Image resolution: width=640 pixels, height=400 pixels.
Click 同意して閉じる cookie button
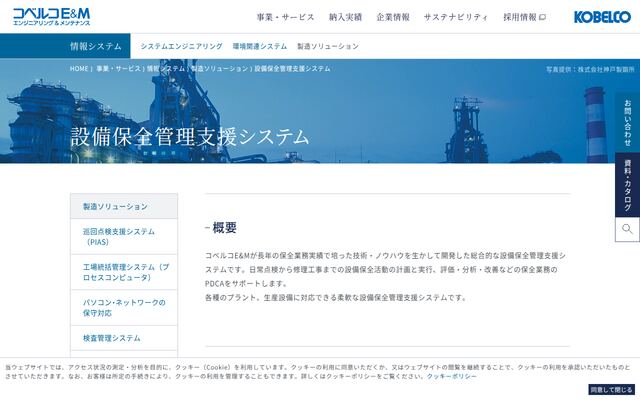(611, 390)
